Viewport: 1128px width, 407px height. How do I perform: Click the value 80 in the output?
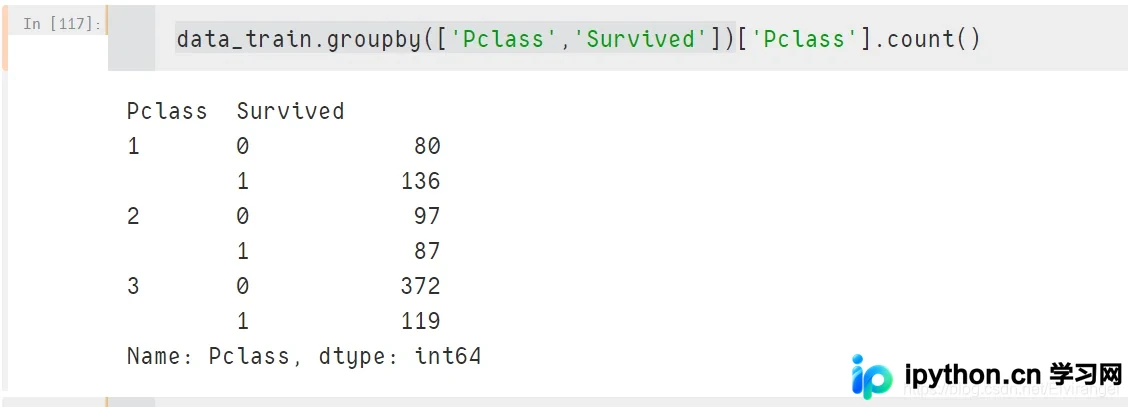pos(427,146)
